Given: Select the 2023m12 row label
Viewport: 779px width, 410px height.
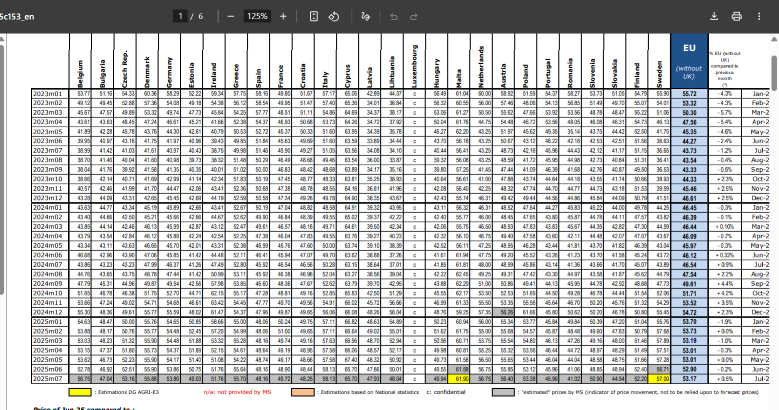Looking at the screenshot, I should 50,198.
